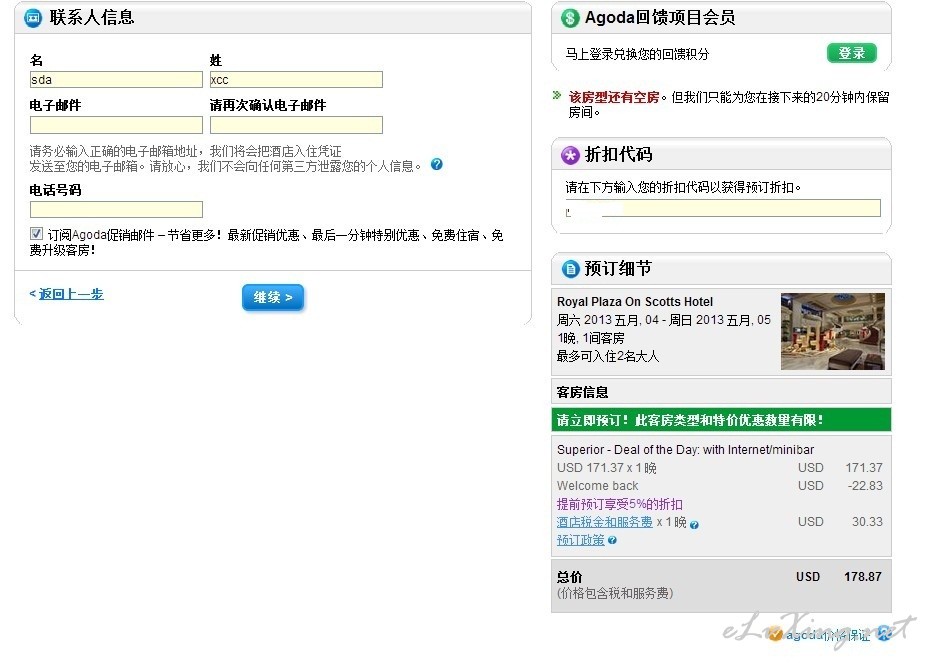Click the Royal Plaza On Scotts Hotel name
Viewport: 927px width, 663px height.
635,302
